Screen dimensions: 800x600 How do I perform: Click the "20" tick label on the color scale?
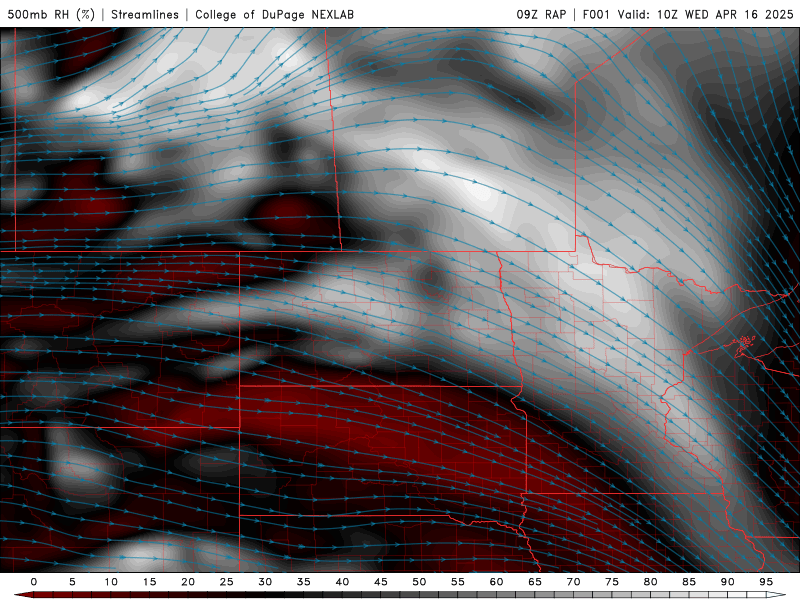tap(188, 582)
